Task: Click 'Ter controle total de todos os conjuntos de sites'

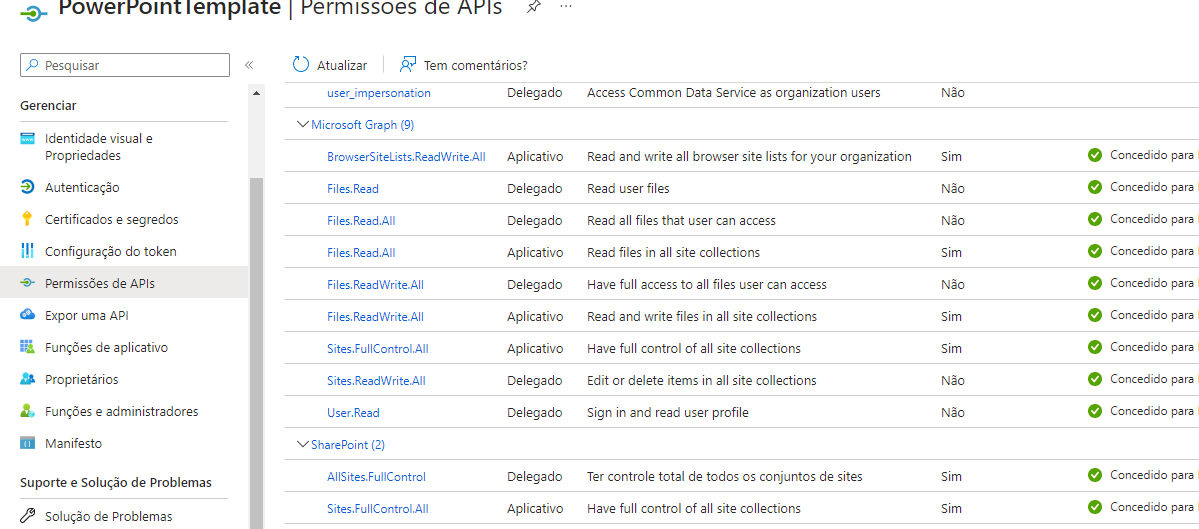Action: [x=724, y=477]
